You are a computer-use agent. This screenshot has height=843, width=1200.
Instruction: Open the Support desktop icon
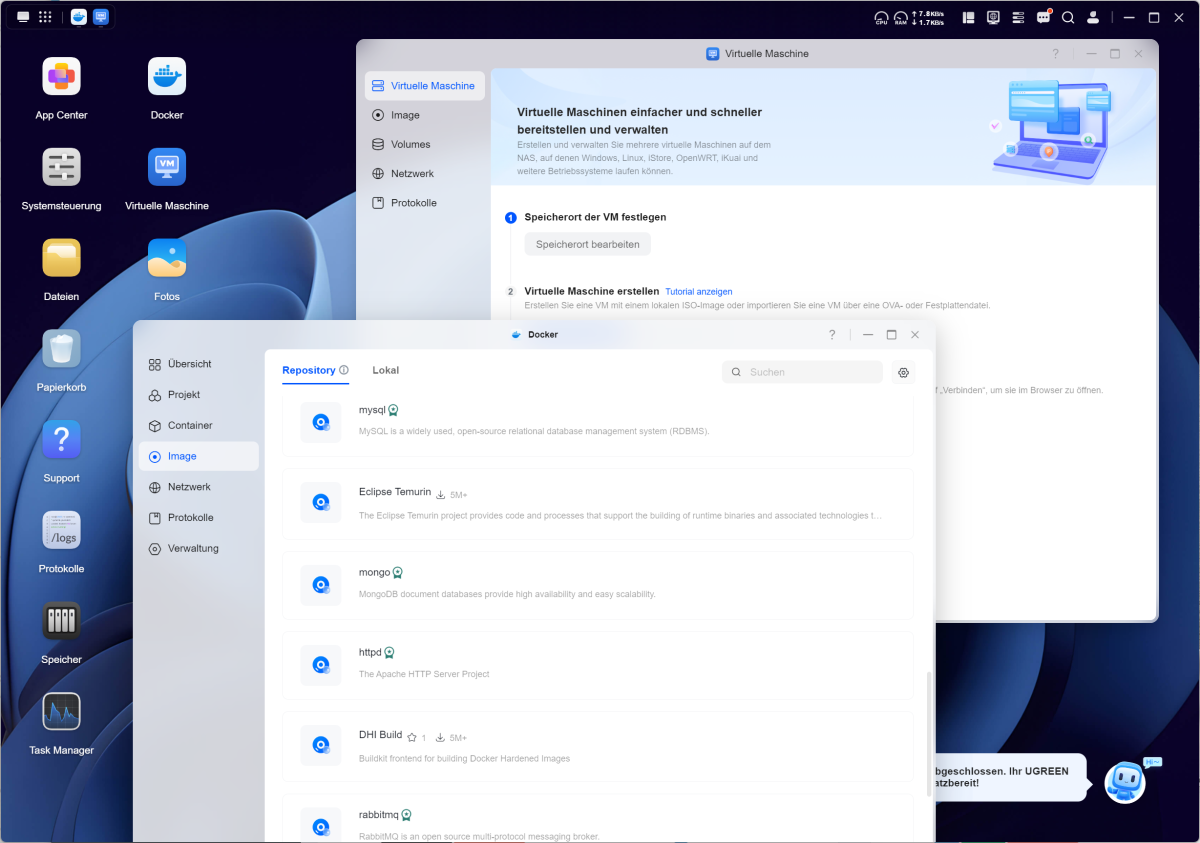click(61, 440)
